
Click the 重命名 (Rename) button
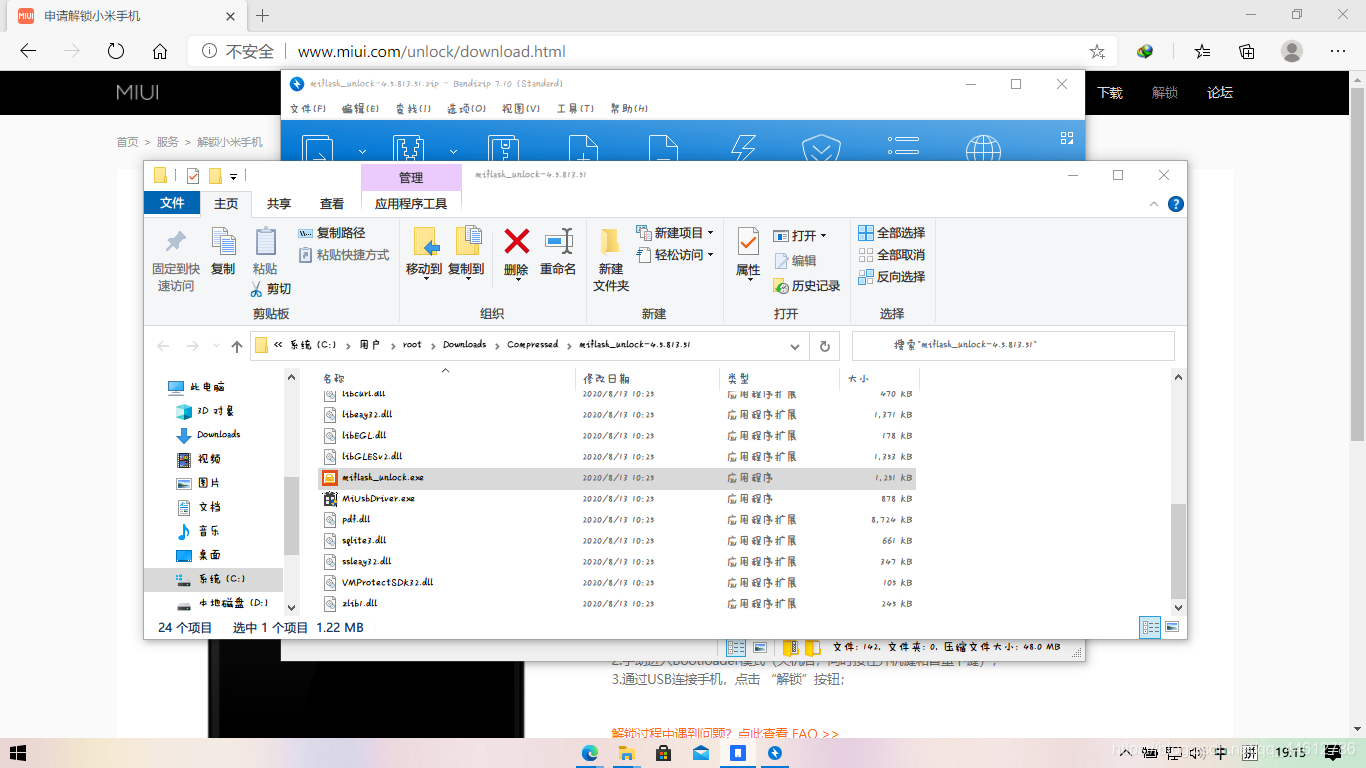point(558,252)
